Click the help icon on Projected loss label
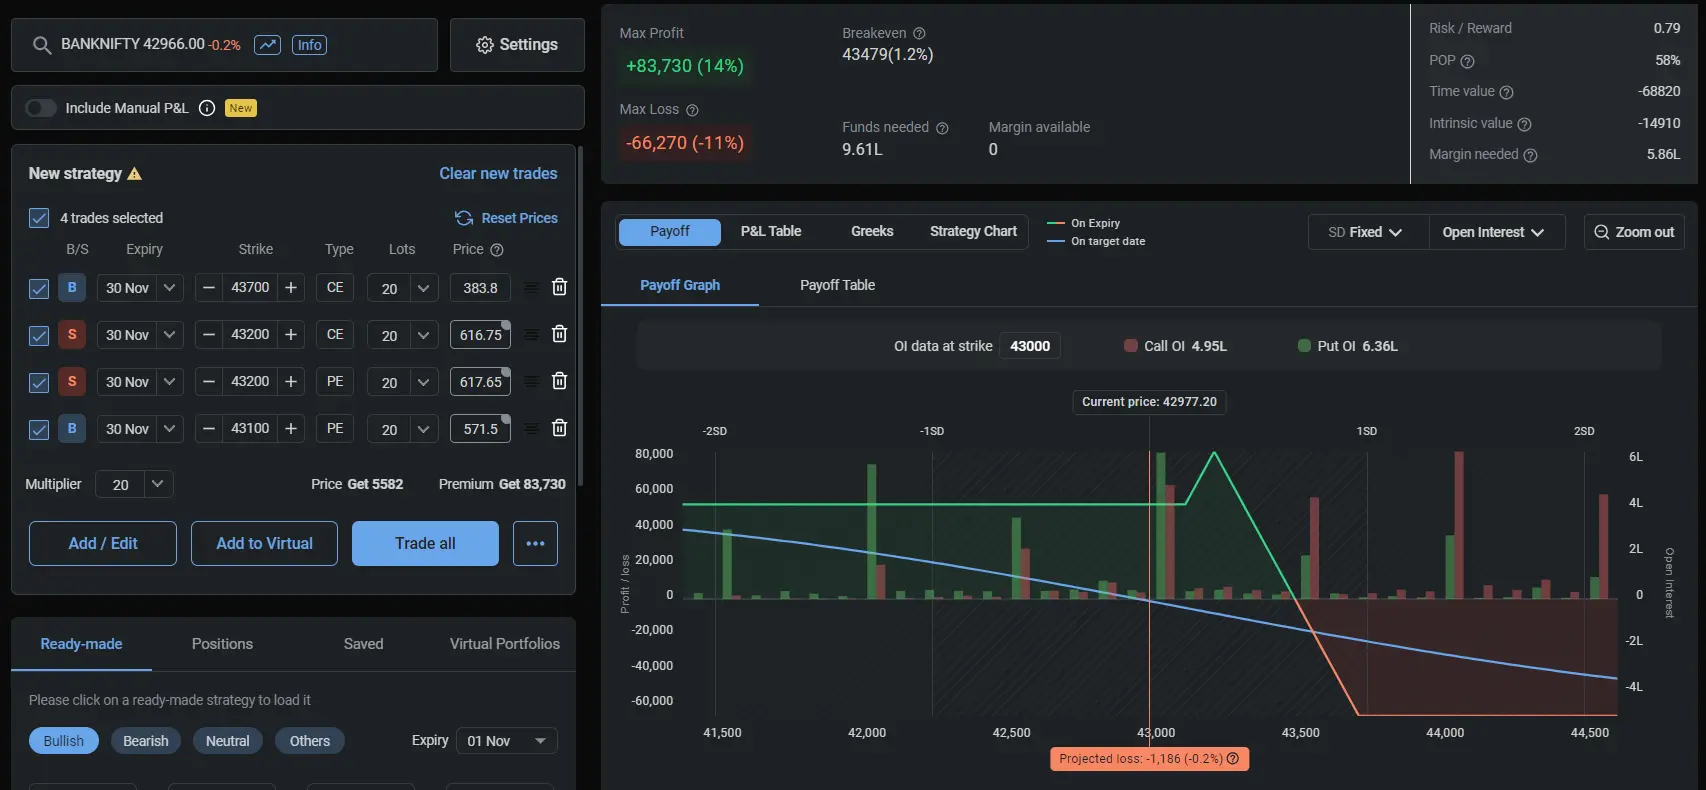Viewport: 1706px width, 790px height. click(1233, 759)
